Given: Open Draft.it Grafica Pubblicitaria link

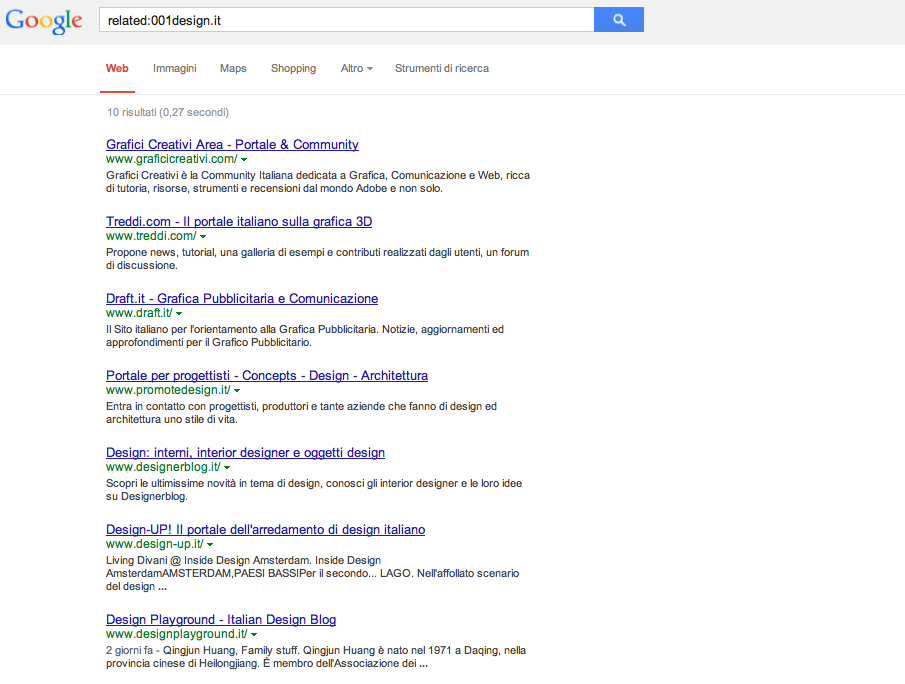Looking at the screenshot, I should click(x=242, y=298).
